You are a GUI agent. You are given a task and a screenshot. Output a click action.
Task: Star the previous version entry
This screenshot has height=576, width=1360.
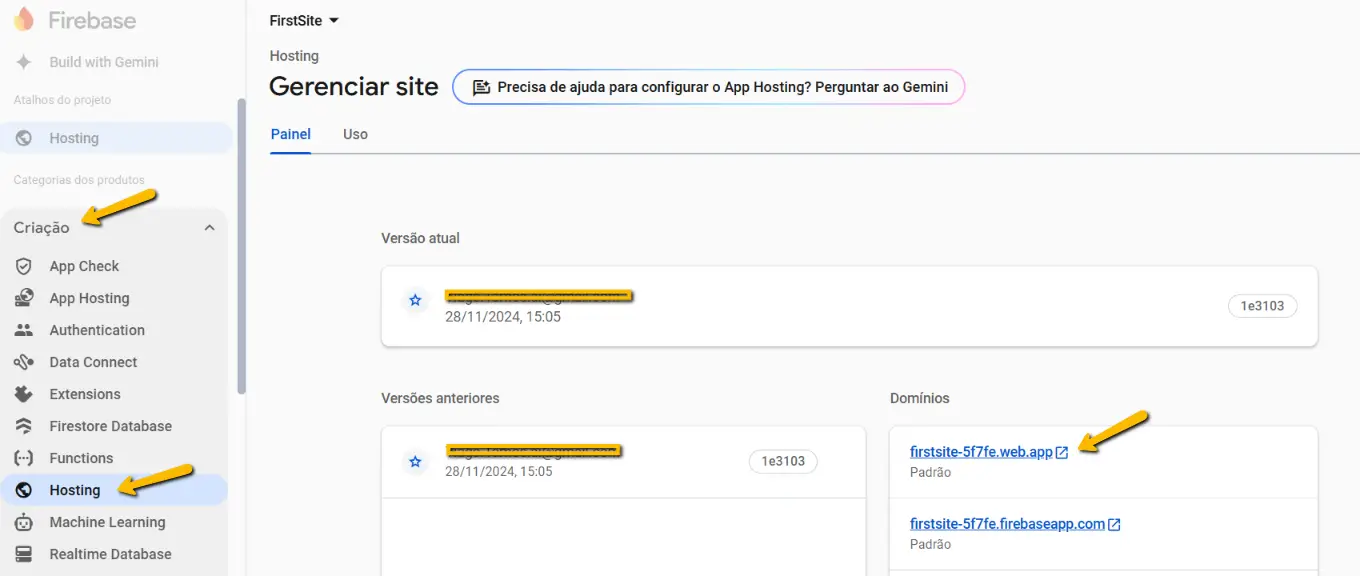415,461
